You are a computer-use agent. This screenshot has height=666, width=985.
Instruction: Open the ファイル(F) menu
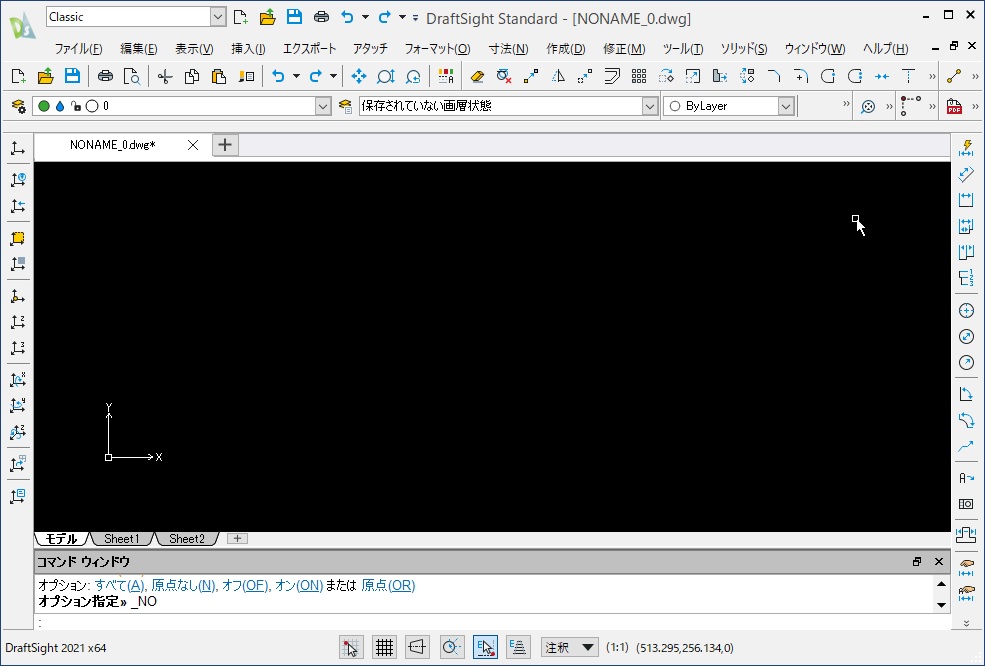pyautogui.click(x=79, y=48)
